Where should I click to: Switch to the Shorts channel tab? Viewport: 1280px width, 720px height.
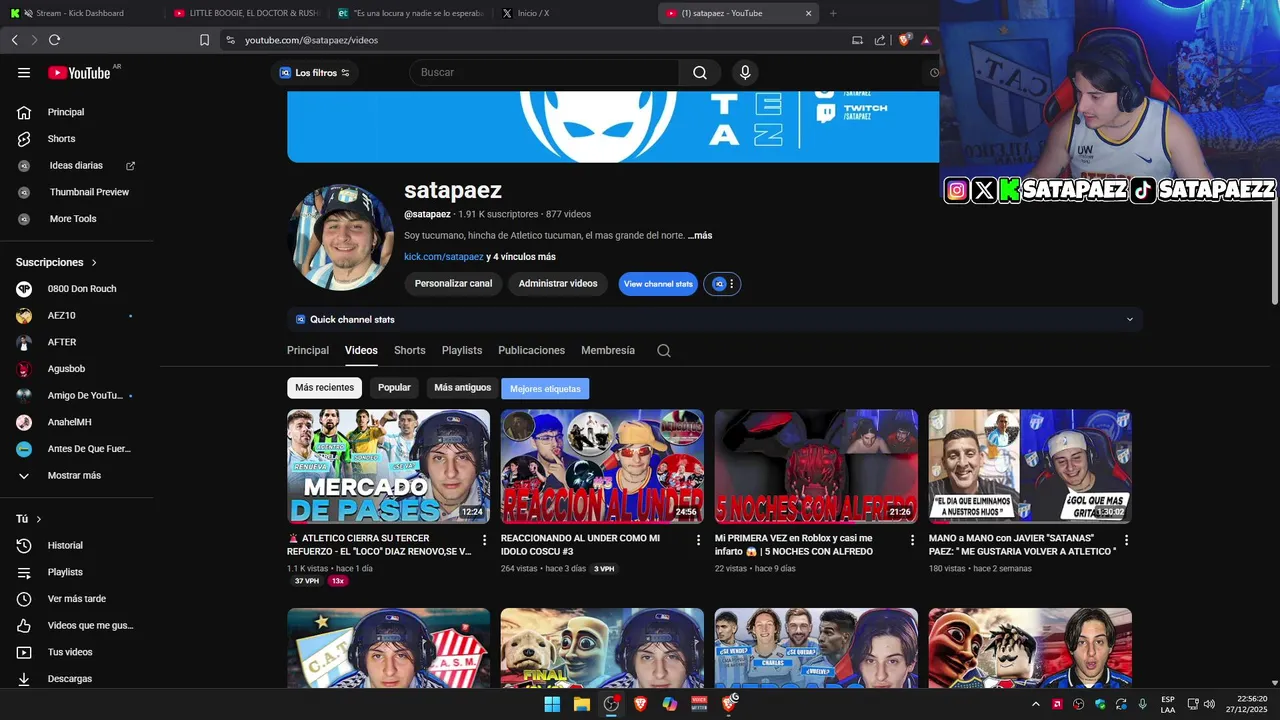410,351
